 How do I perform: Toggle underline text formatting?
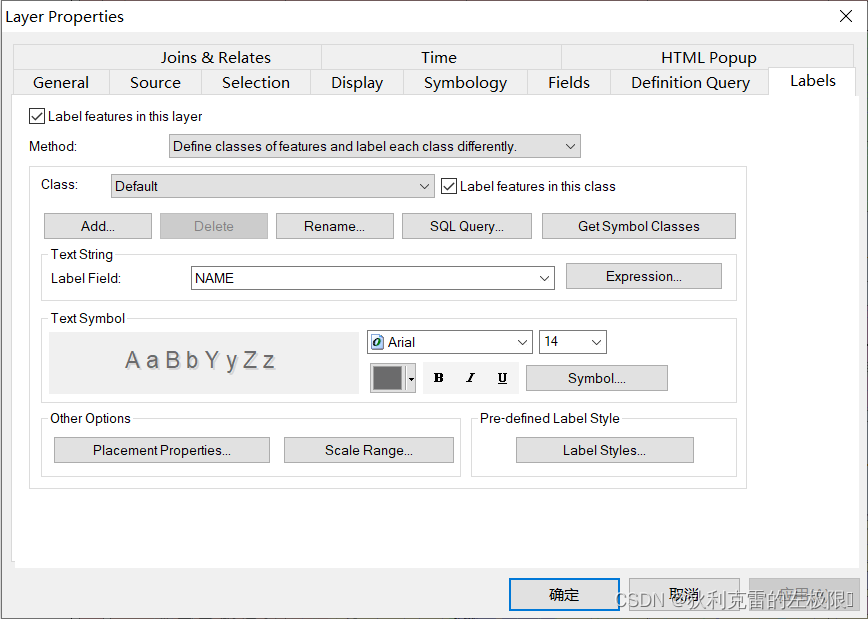502,378
